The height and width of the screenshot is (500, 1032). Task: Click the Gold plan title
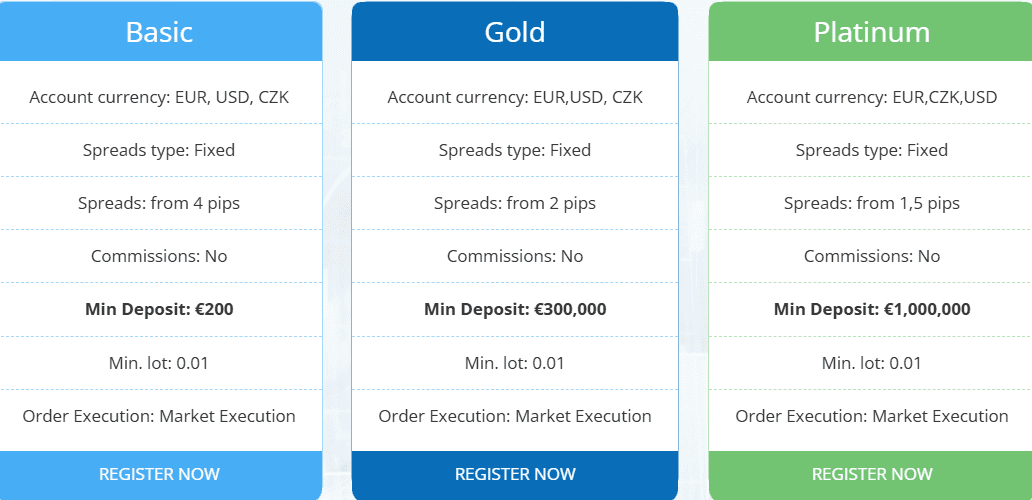pyautogui.click(x=515, y=32)
